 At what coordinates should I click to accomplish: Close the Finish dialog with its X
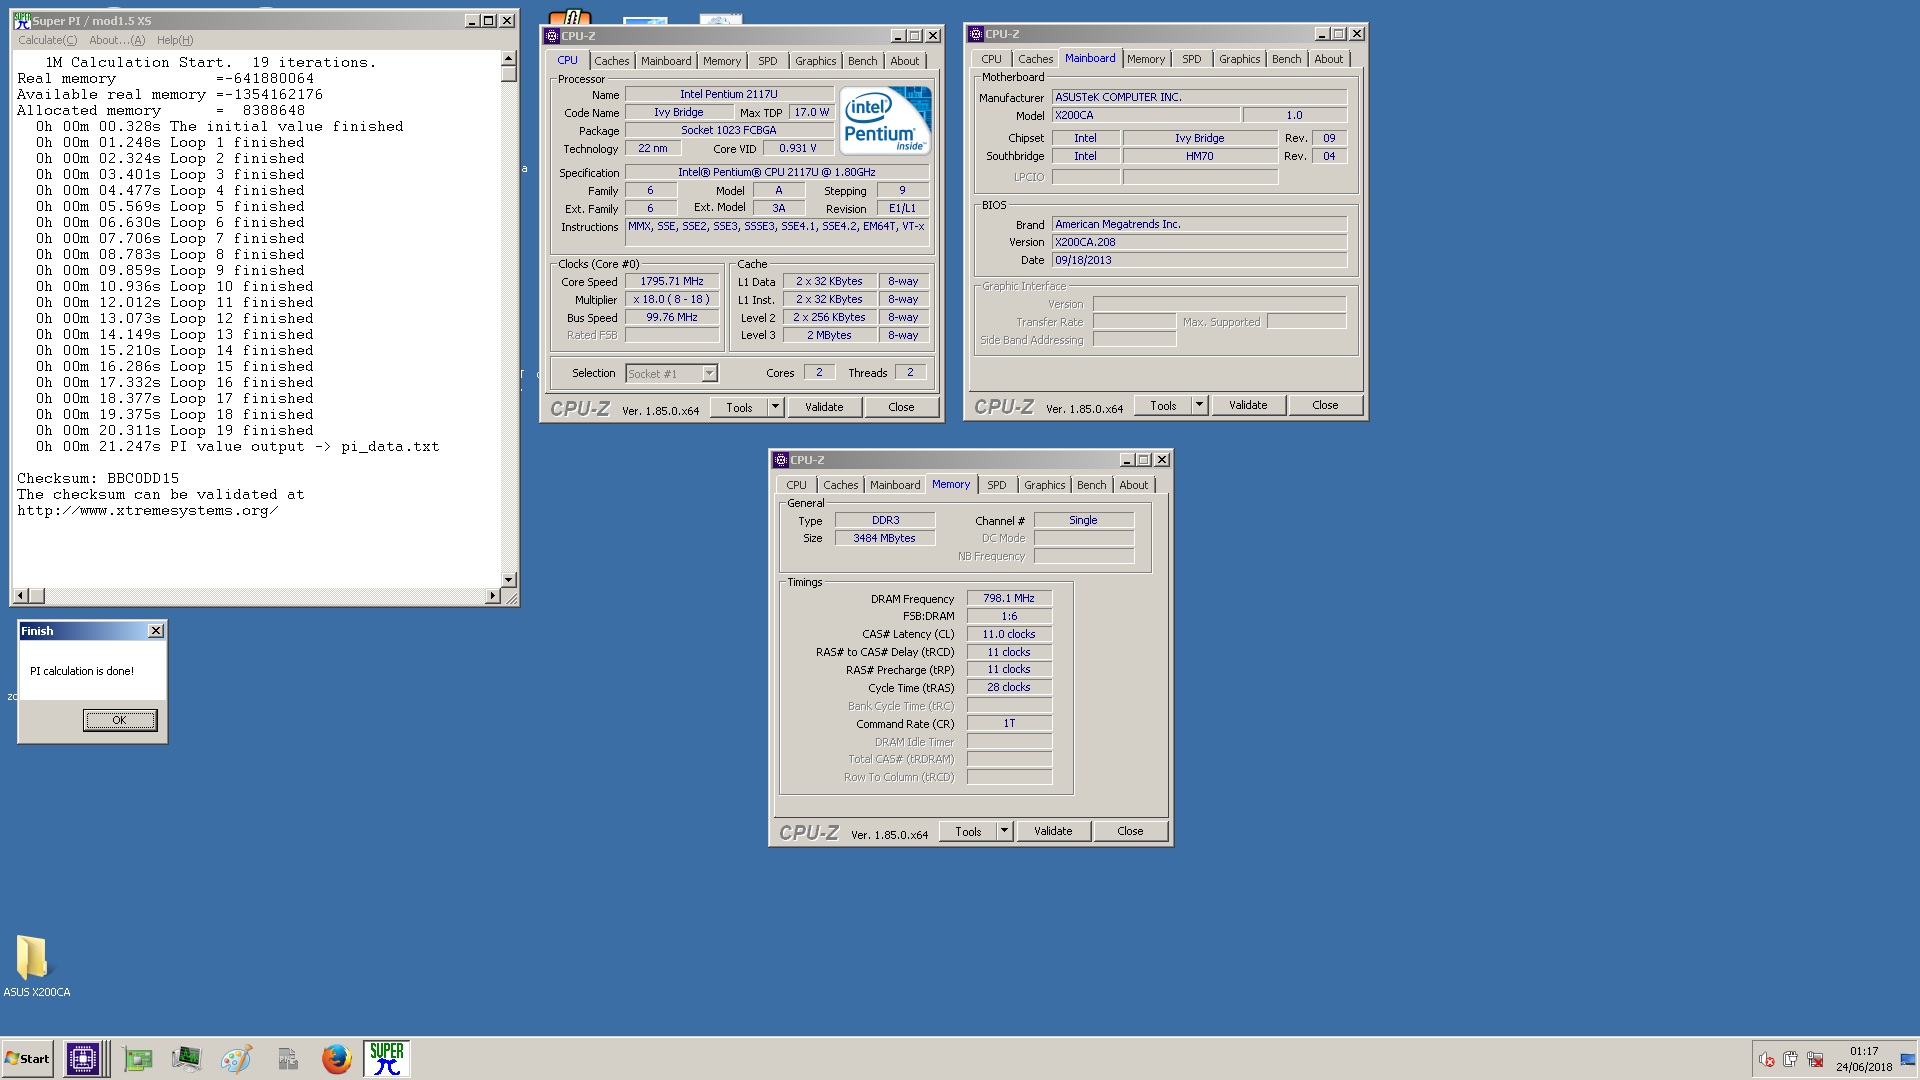(156, 631)
